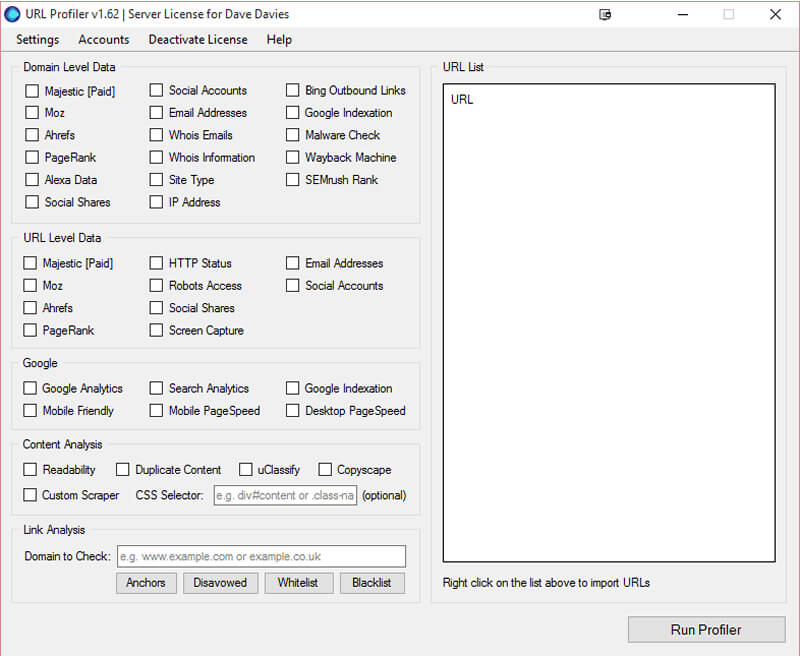
Task: Click the Domain to Check text field
Action: 262,557
